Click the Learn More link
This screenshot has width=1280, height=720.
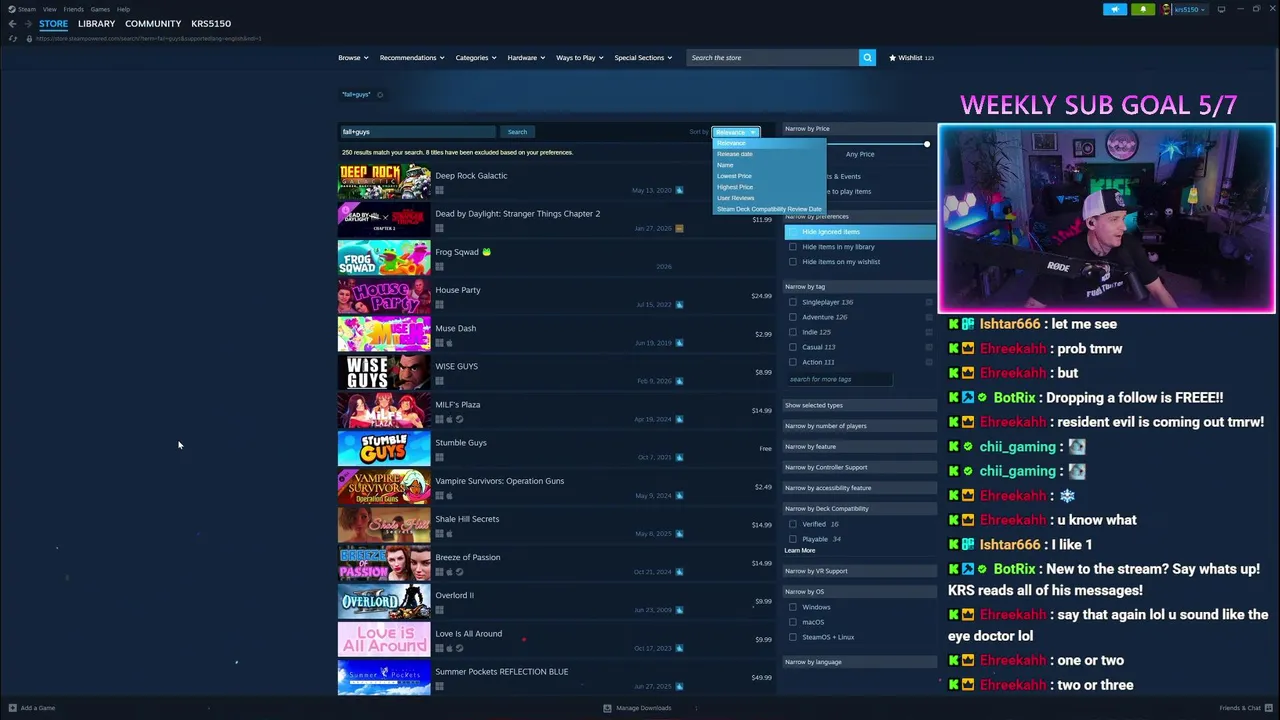coord(800,551)
